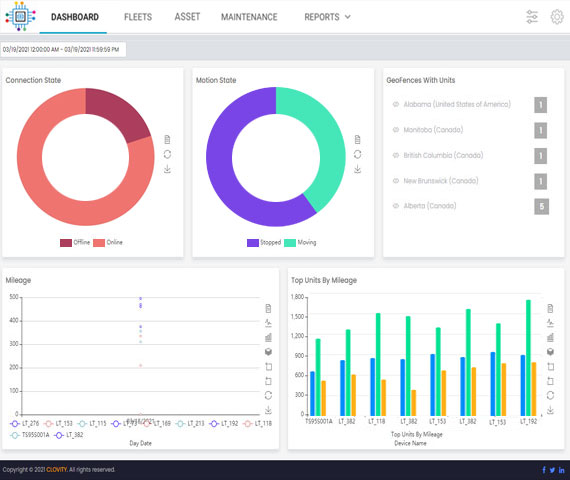Restore the Top Units chart with refresh icon
This screenshot has height=480, width=570.
[550, 395]
